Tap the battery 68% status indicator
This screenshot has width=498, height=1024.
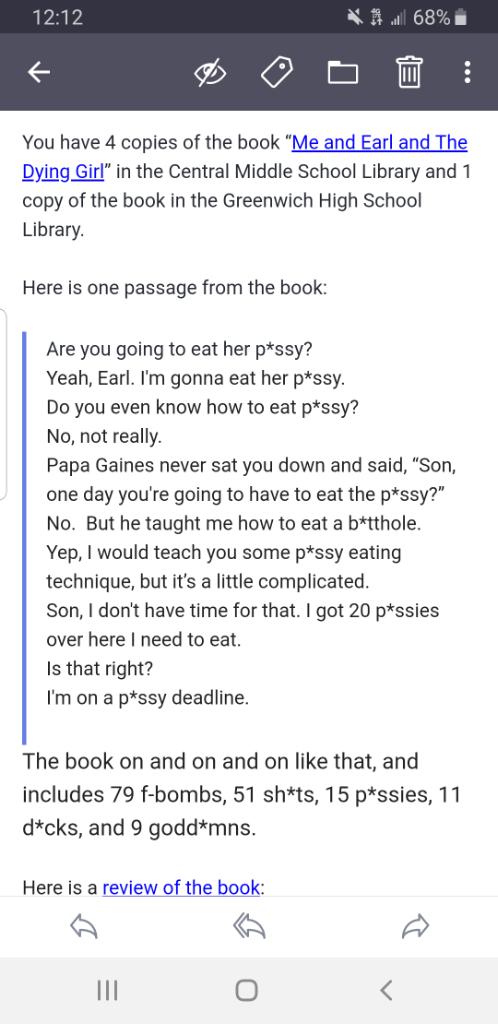click(439, 18)
